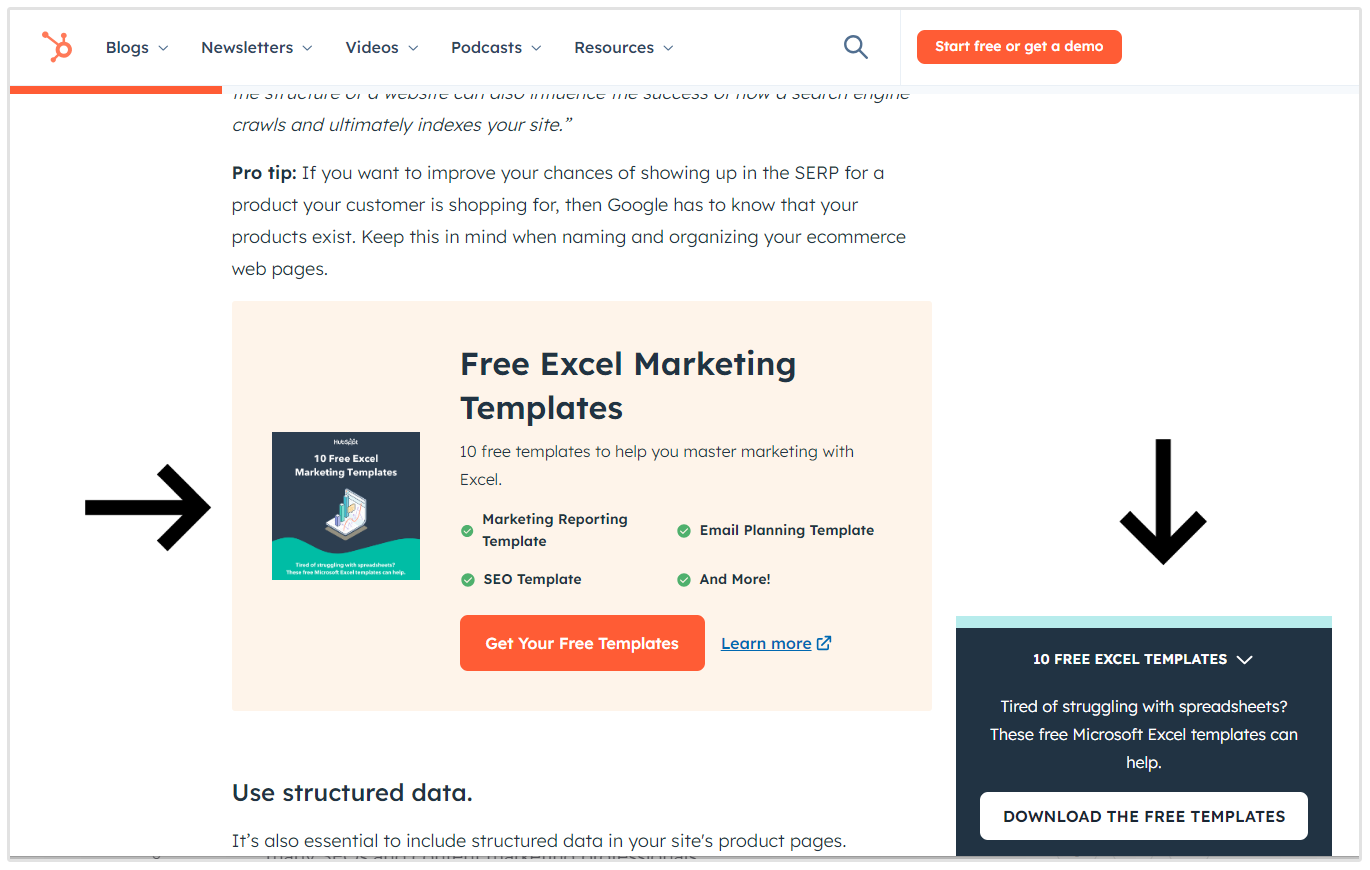This screenshot has height=870, width=1370.
Task: Click the 10 Free Excel ebook cover
Action: point(346,506)
